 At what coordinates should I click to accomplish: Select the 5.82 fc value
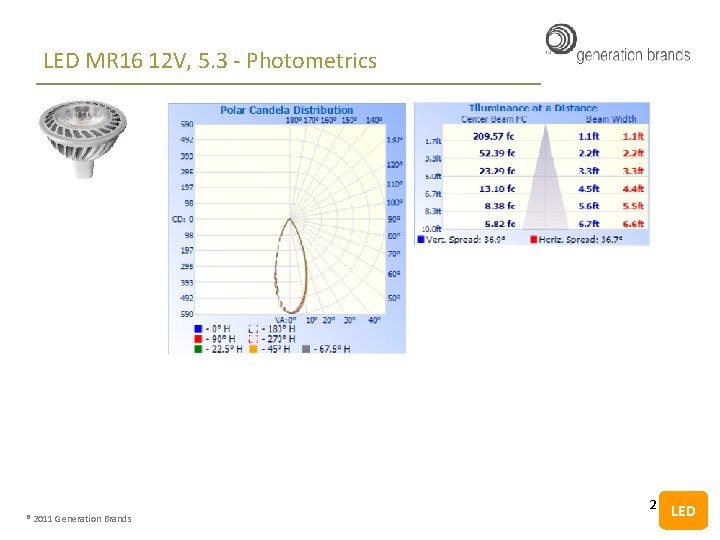click(500, 224)
